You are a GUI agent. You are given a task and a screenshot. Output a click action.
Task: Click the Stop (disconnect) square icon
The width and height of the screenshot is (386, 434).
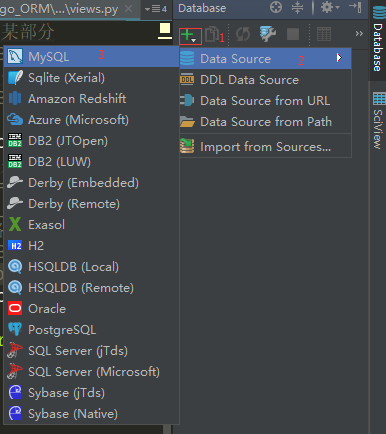point(293,34)
